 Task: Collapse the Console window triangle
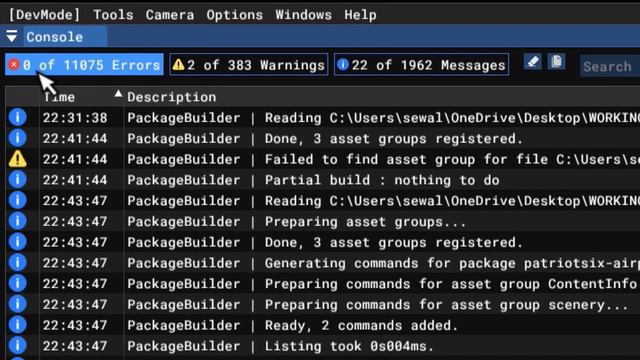[x=12, y=36]
